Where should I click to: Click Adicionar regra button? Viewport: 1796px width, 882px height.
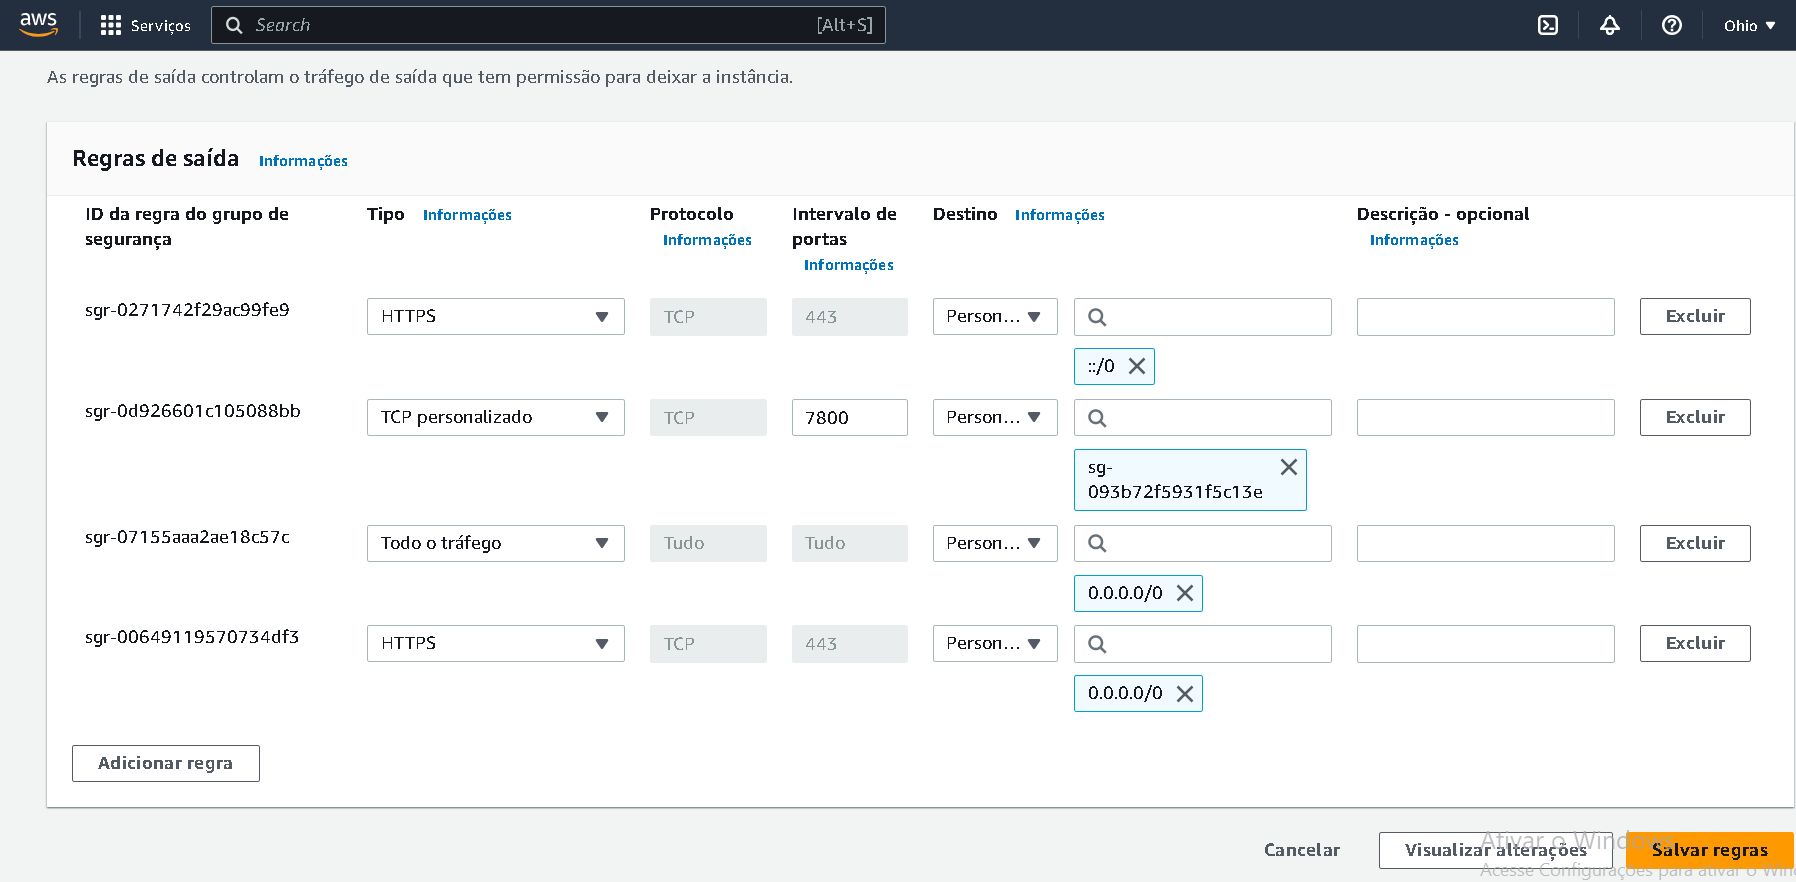165,763
